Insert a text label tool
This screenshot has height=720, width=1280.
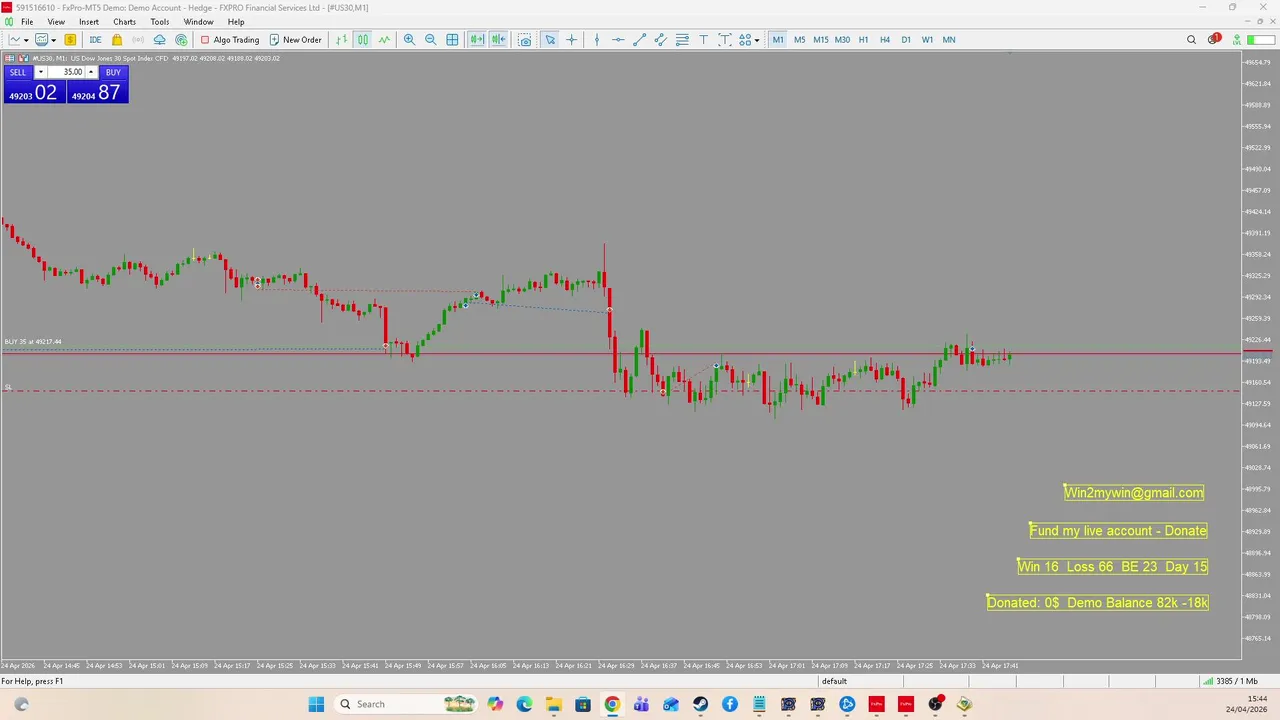tap(725, 40)
